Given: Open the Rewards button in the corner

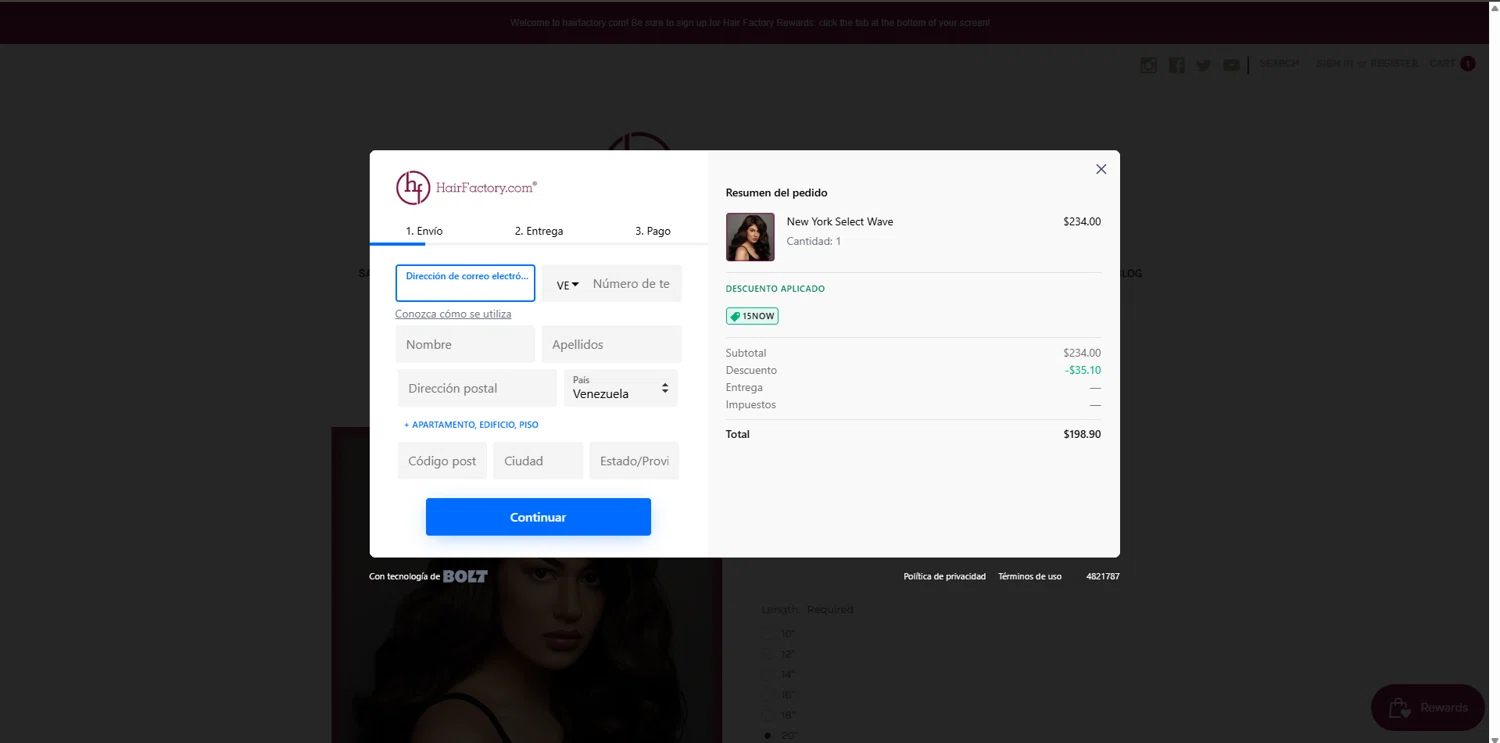Looking at the screenshot, I should (1428, 707).
